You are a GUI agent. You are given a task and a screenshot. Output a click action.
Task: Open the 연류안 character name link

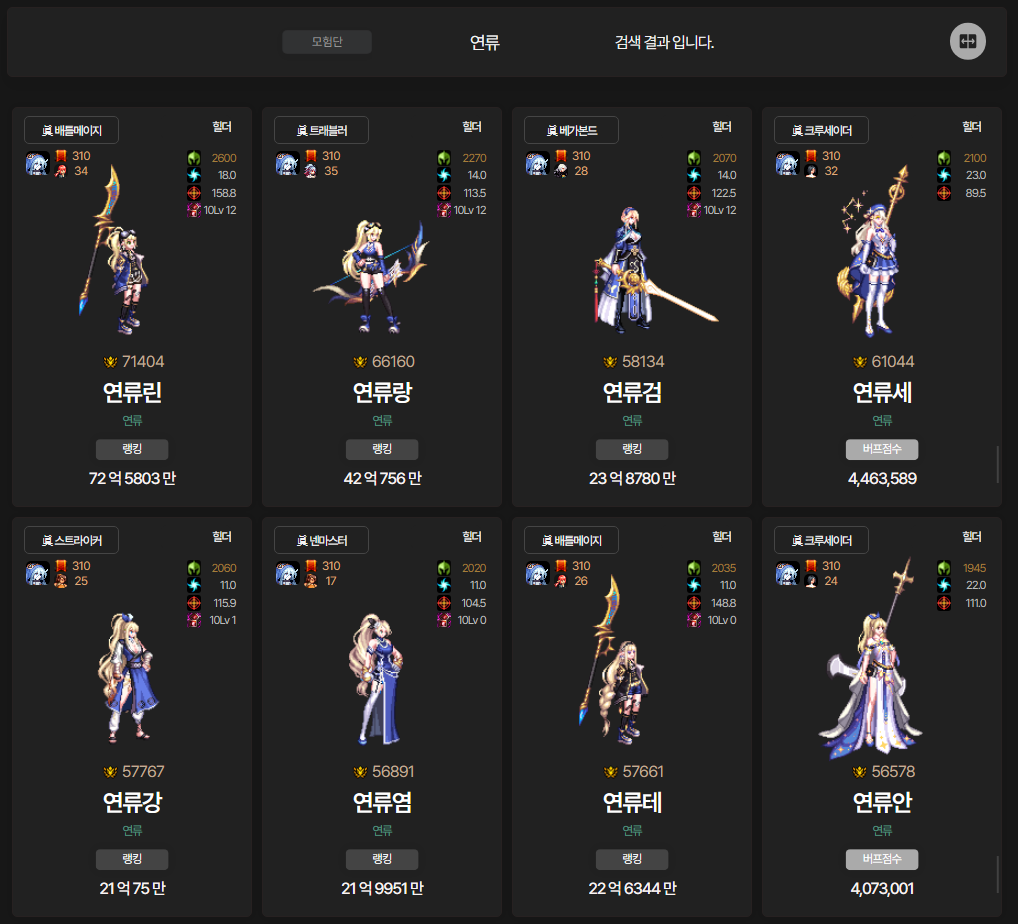[882, 802]
